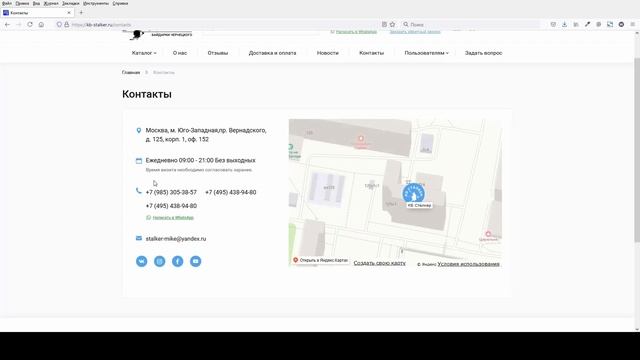Open the browser hamburger menu

tap(633, 24)
